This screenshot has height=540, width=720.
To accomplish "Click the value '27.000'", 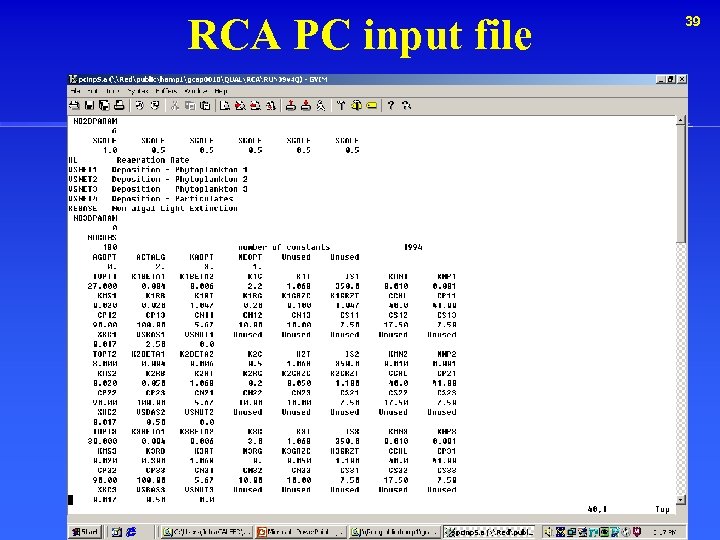I will 102,286.
